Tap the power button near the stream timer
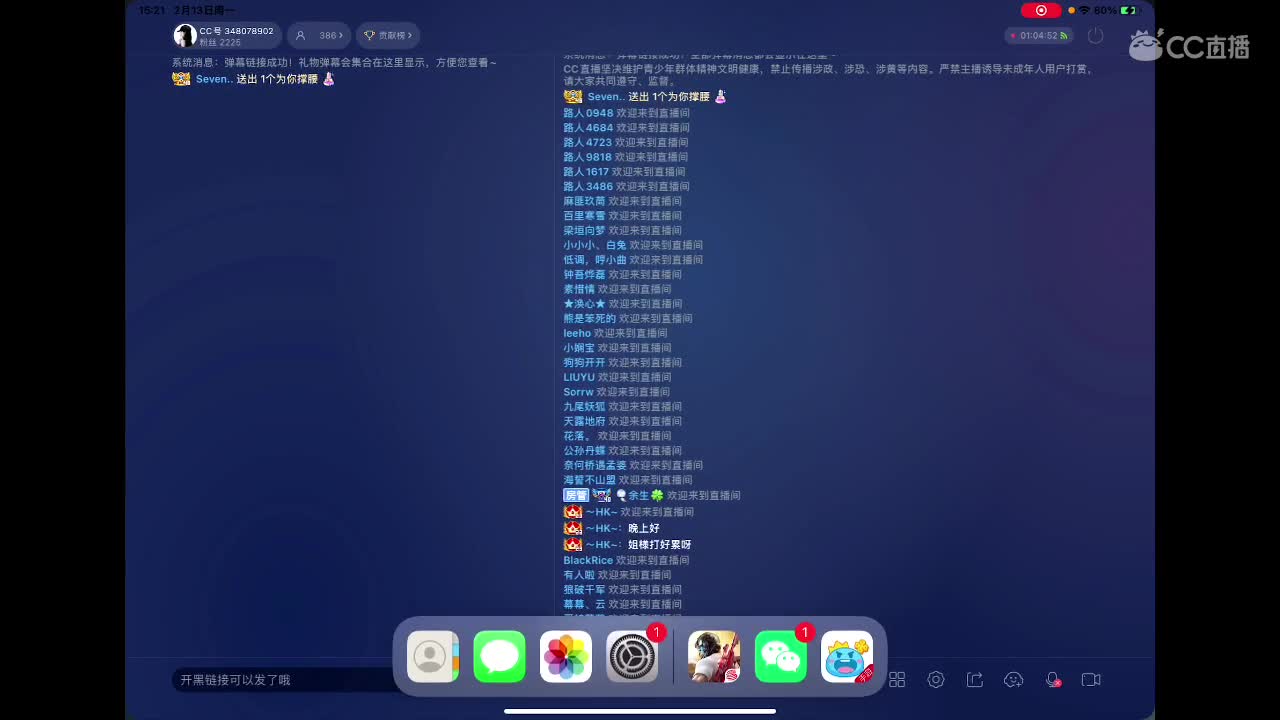 1095,35
